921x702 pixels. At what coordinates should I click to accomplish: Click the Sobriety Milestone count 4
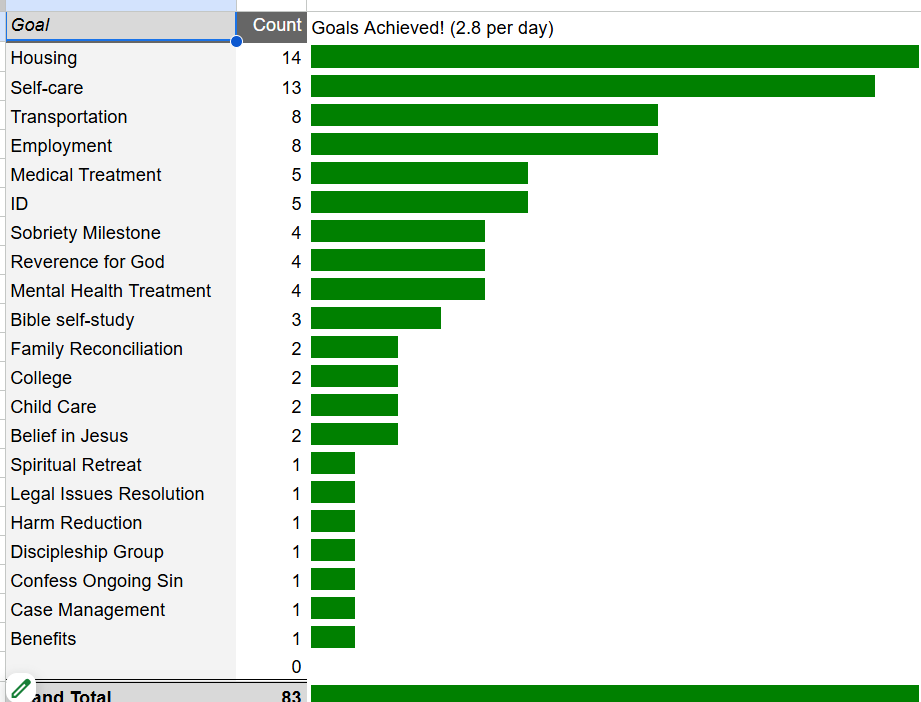coord(296,232)
